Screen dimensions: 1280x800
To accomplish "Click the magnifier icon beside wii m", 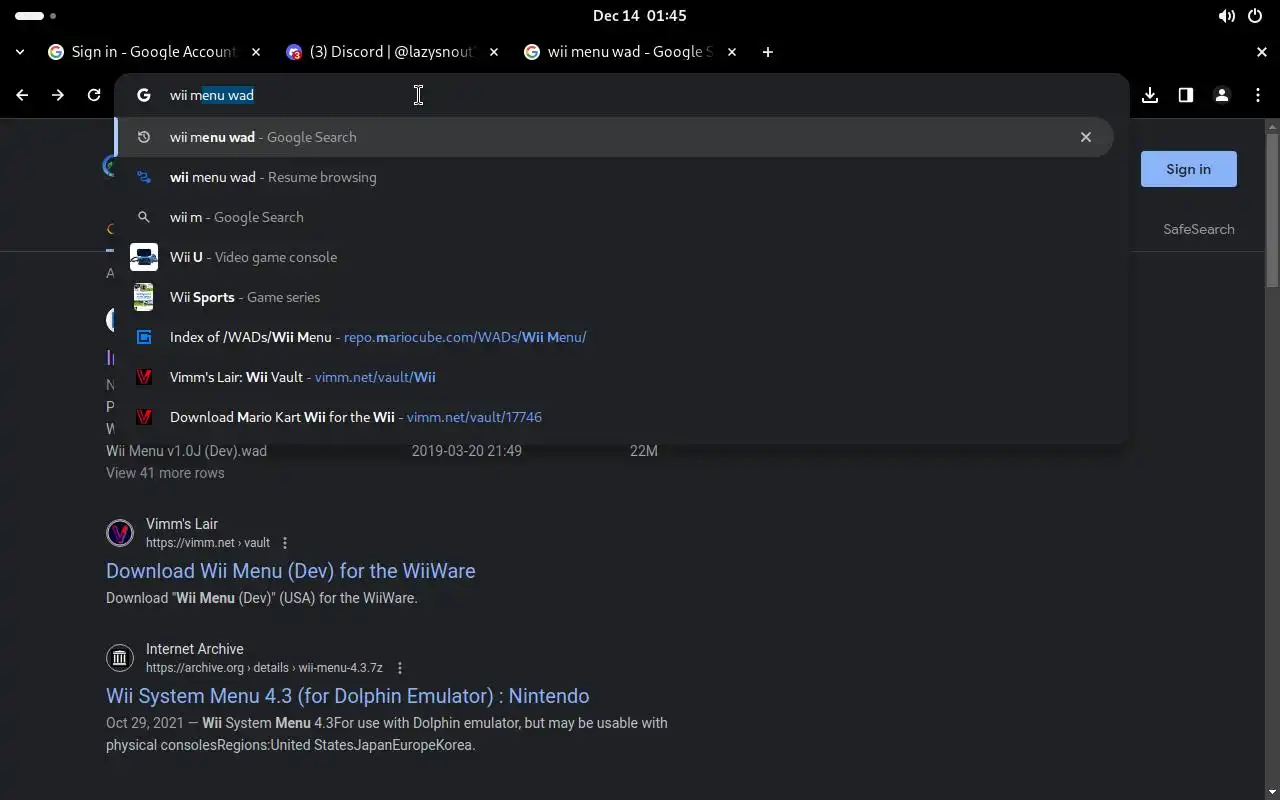I will point(144,217).
